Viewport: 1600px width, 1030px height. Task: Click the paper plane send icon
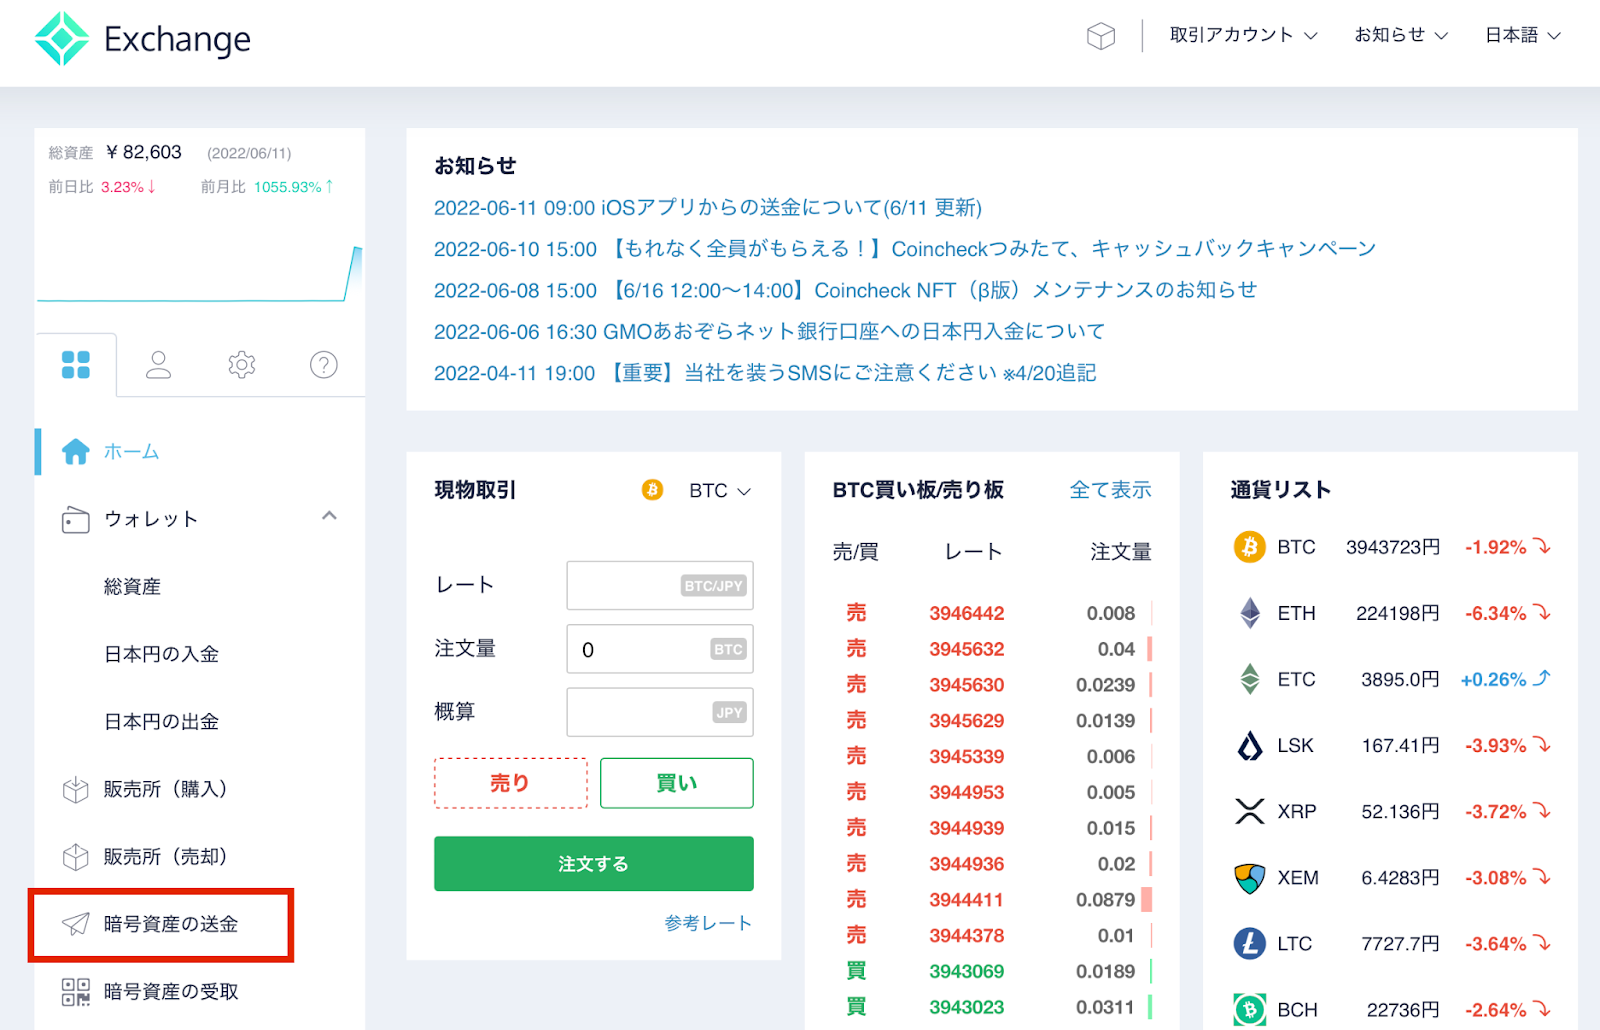coord(76,924)
